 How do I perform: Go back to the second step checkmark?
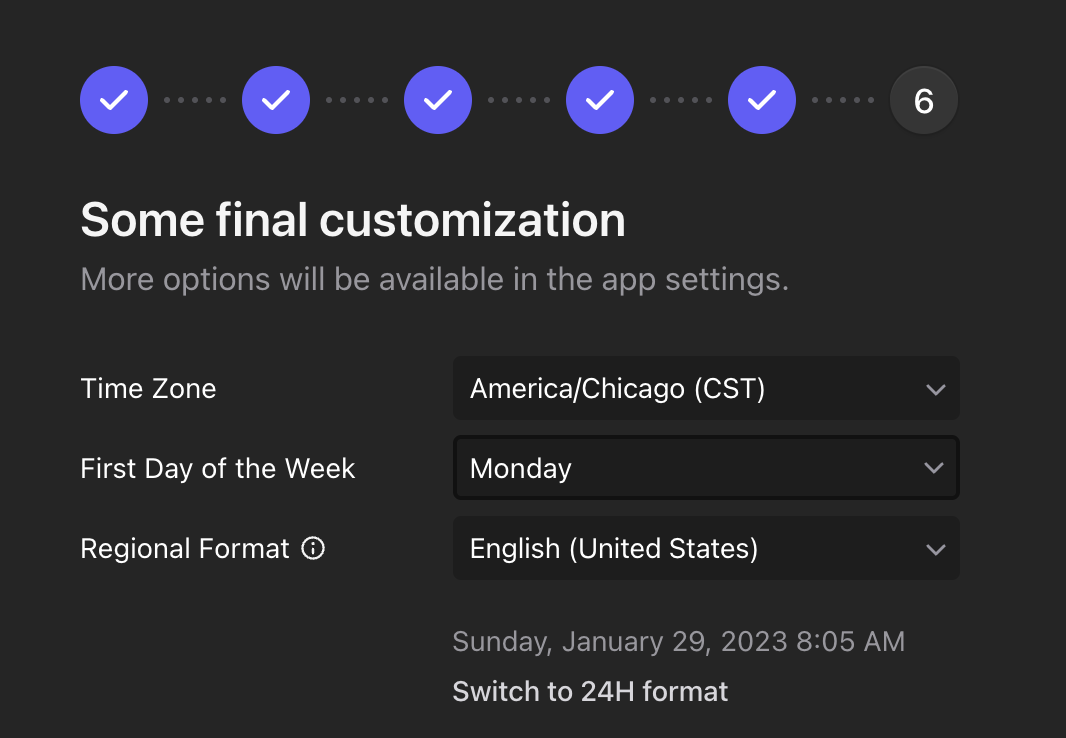(276, 100)
